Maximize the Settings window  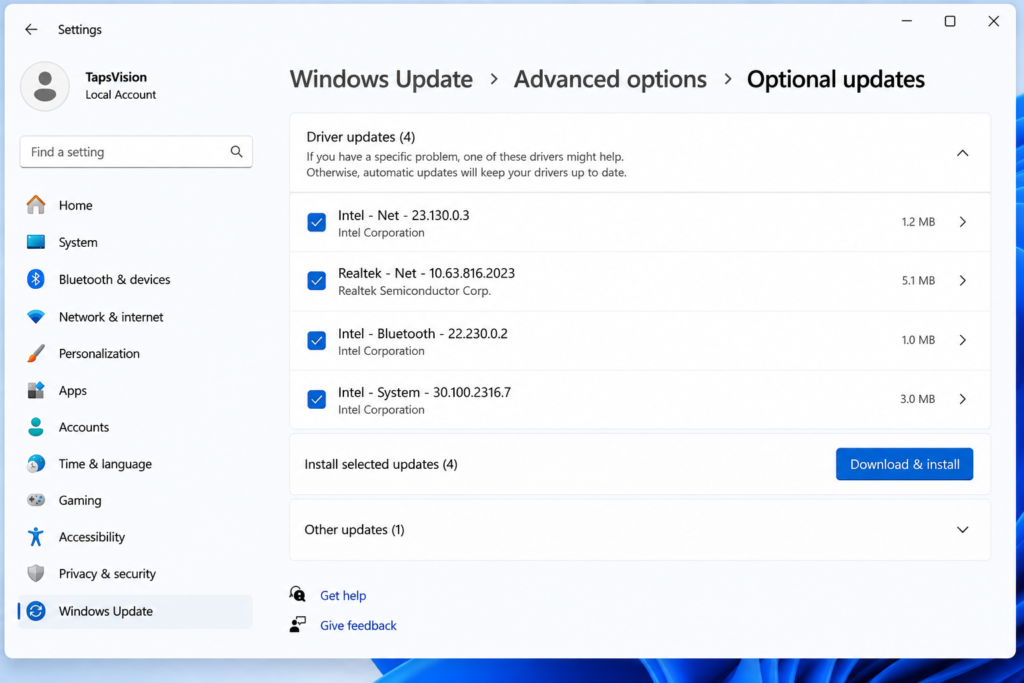tap(950, 22)
